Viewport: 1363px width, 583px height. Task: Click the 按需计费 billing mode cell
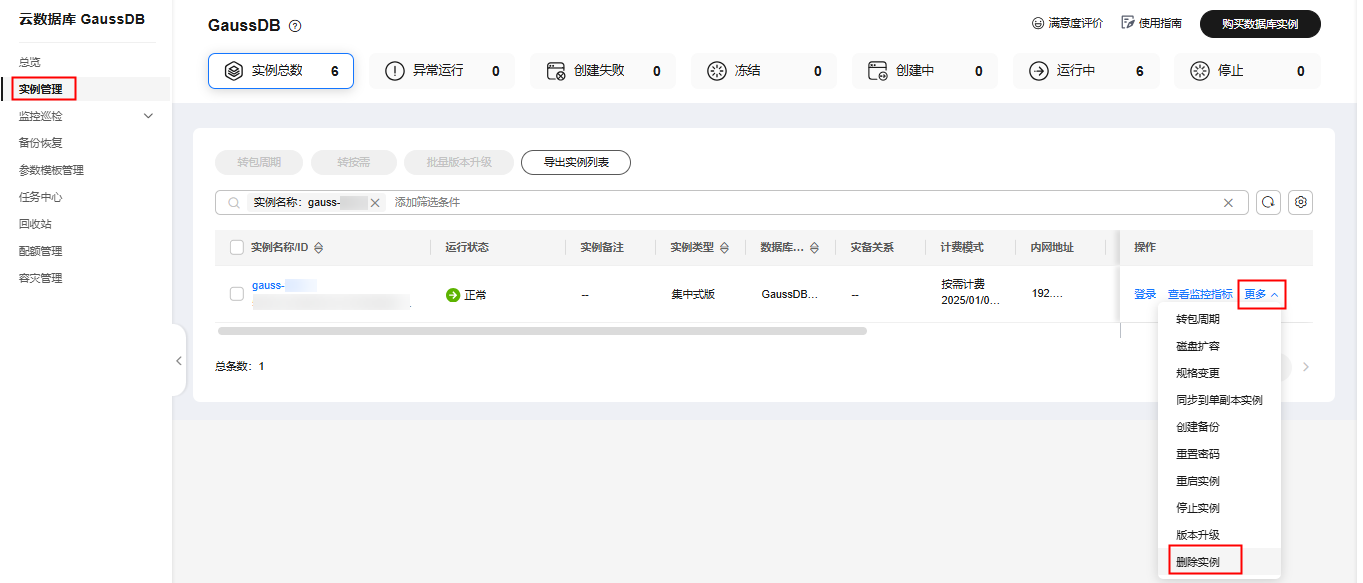[x=963, y=284]
